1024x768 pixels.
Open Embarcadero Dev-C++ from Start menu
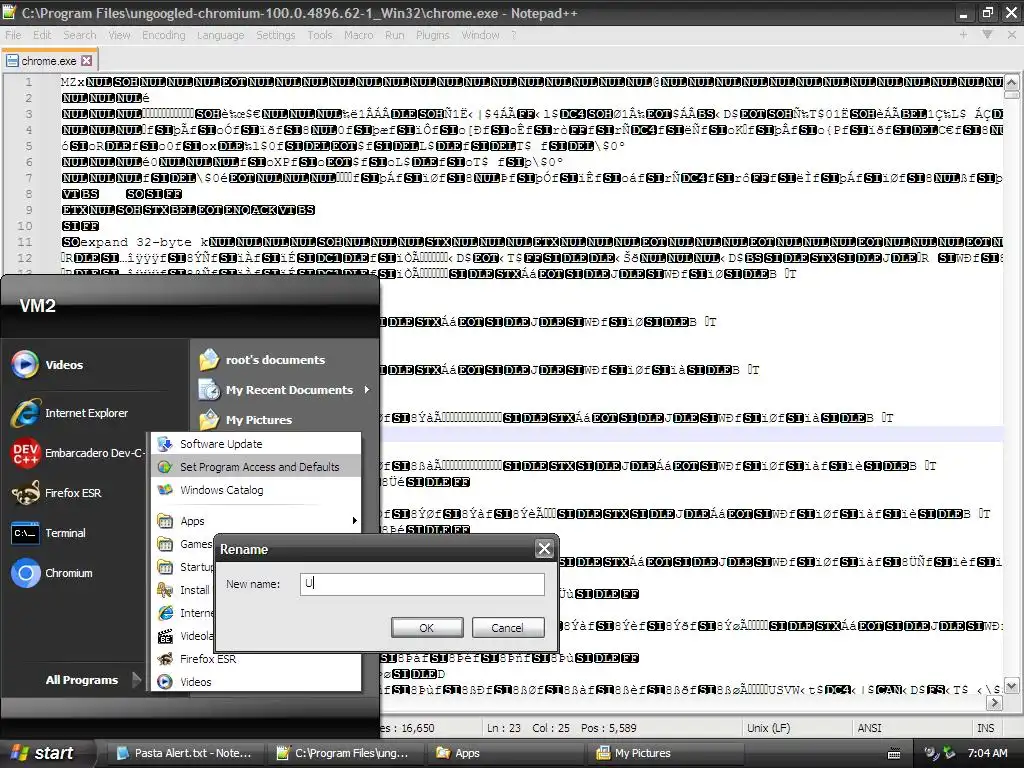[77, 453]
